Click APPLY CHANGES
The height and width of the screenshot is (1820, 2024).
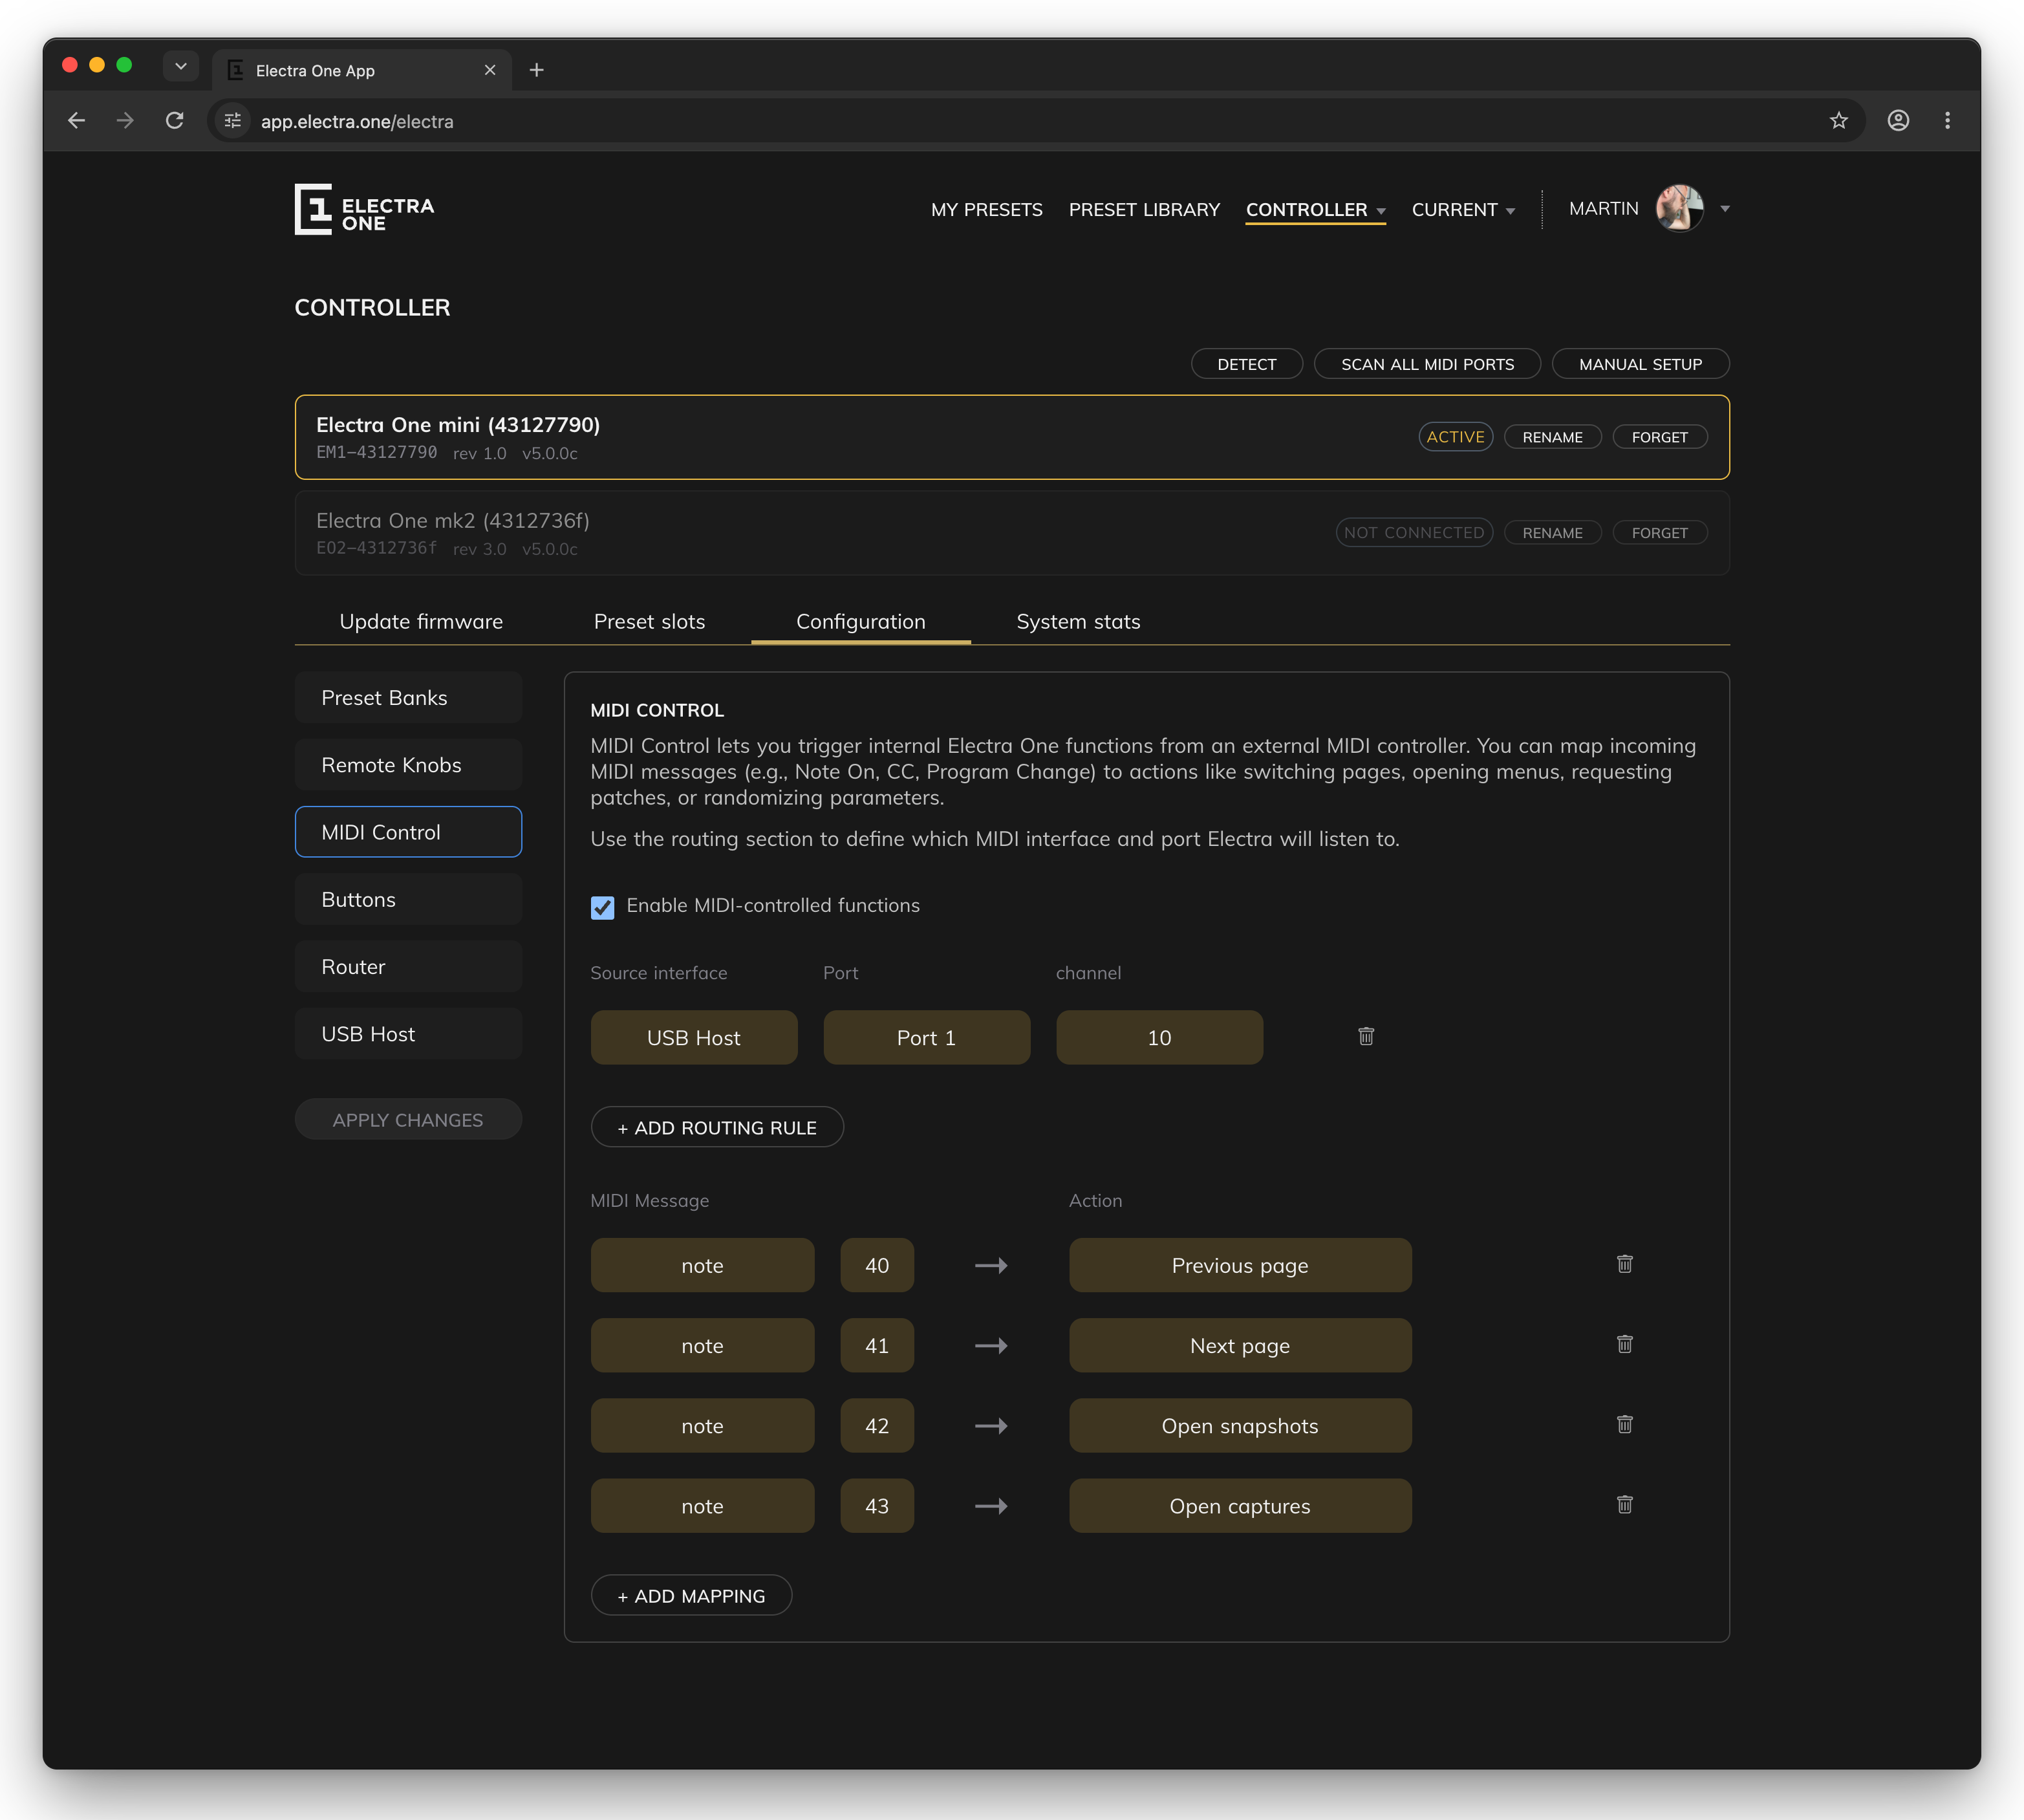point(408,1119)
